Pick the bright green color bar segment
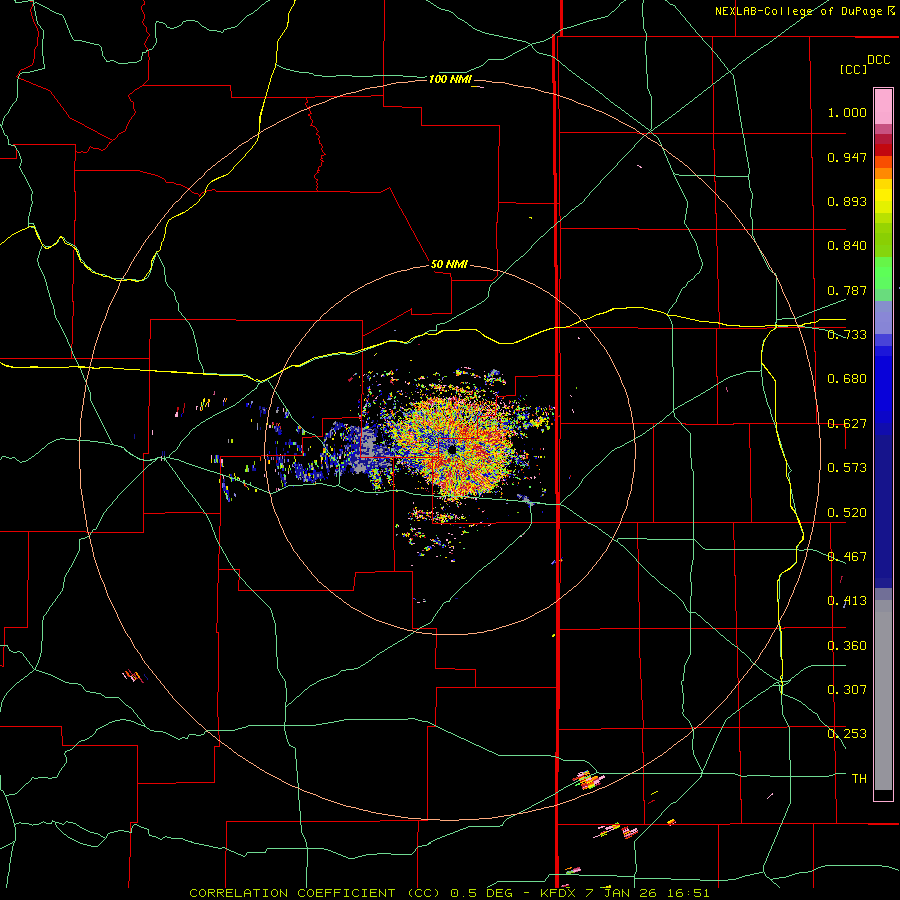Image resolution: width=900 pixels, height=900 pixels. pyautogui.click(x=883, y=273)
